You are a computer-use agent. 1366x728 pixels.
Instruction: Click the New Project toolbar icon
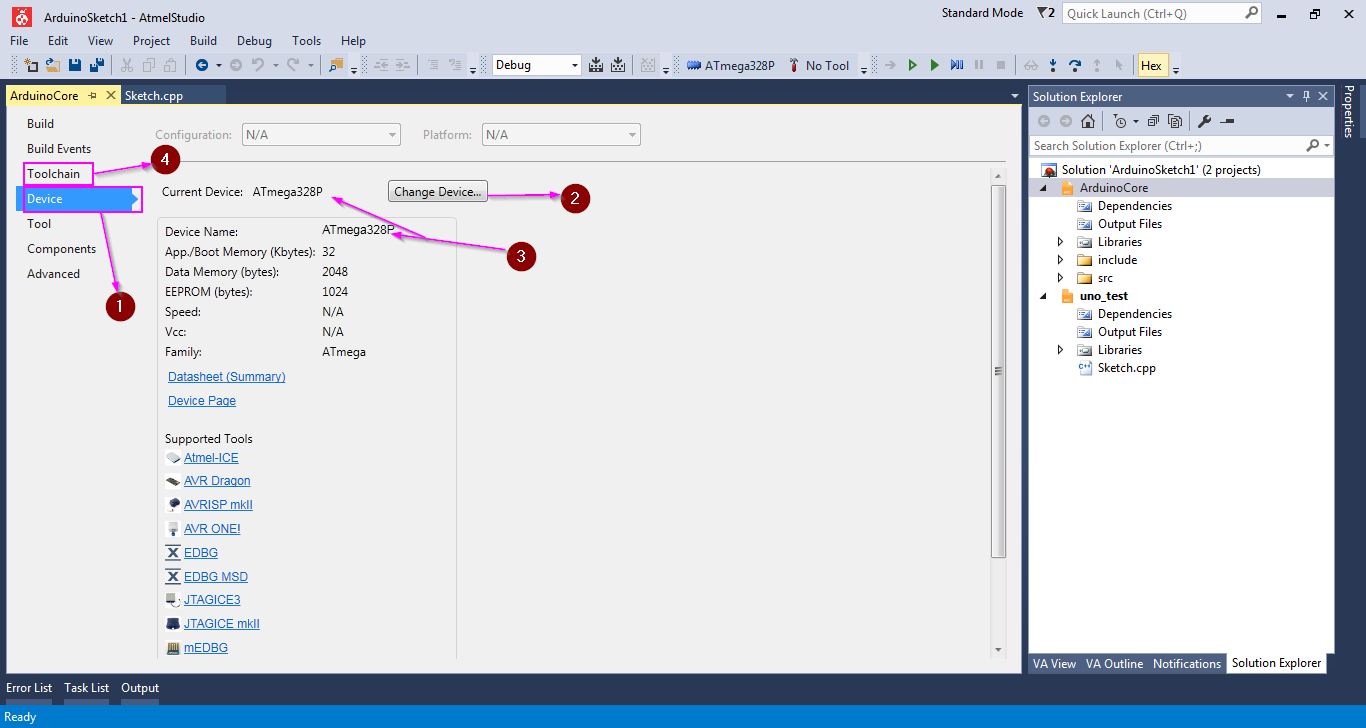coord(31,65)
